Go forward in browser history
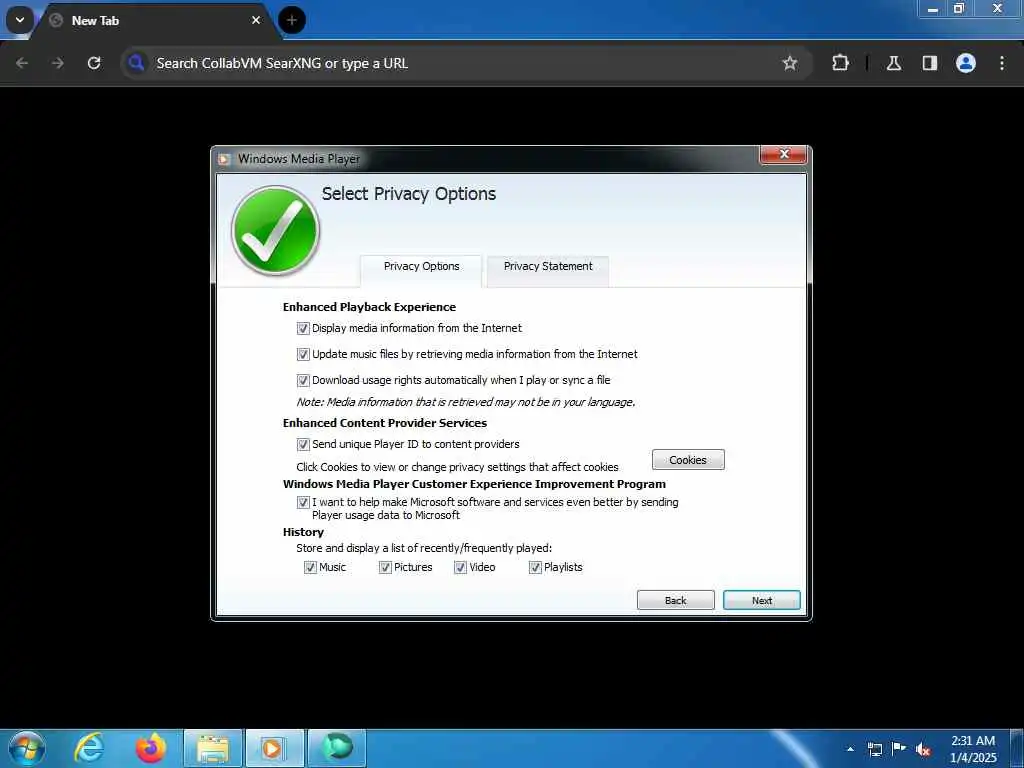The image size is (1024, 768). 58,63
